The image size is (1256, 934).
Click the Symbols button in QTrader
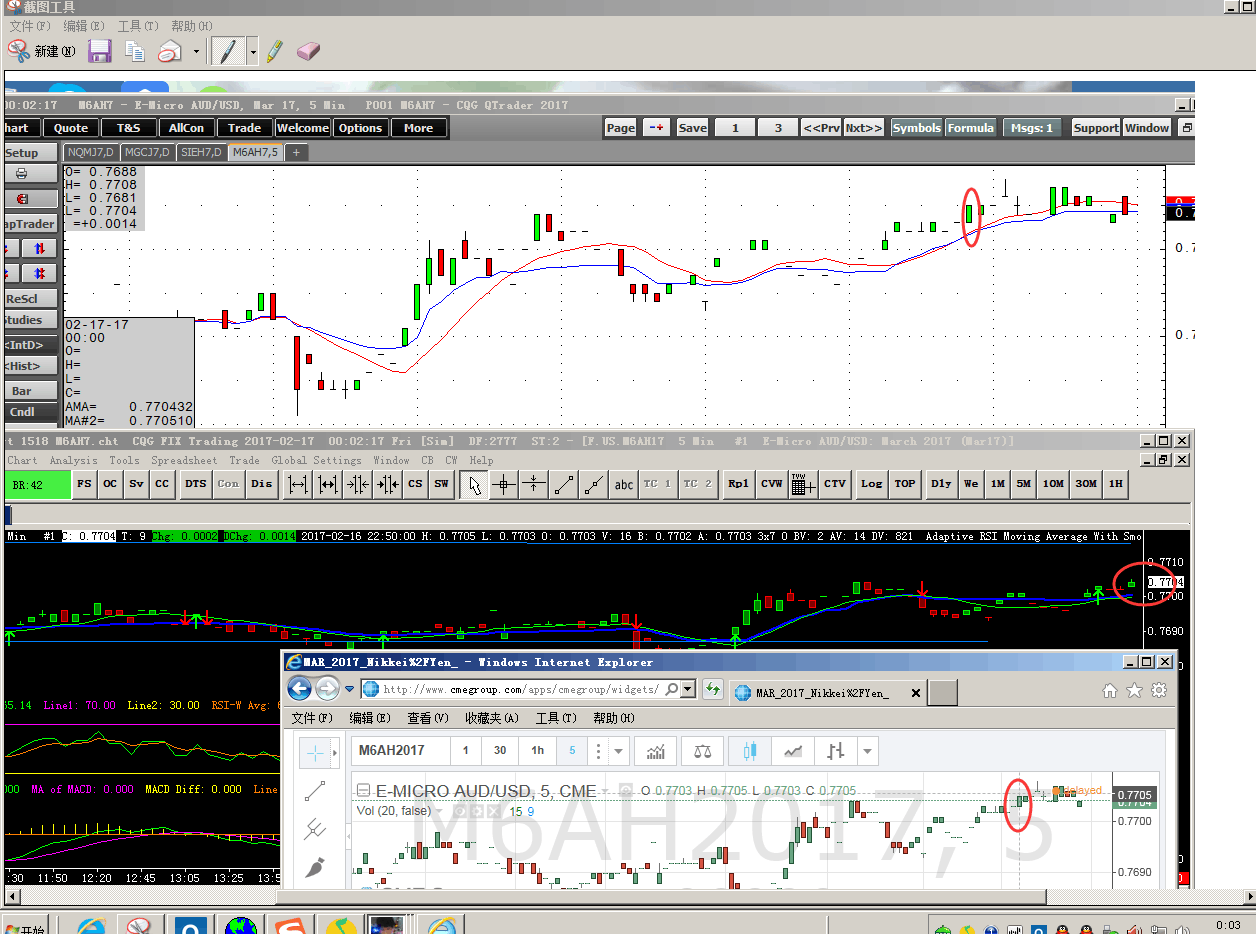pyautogui.click(x=917, y=128)
